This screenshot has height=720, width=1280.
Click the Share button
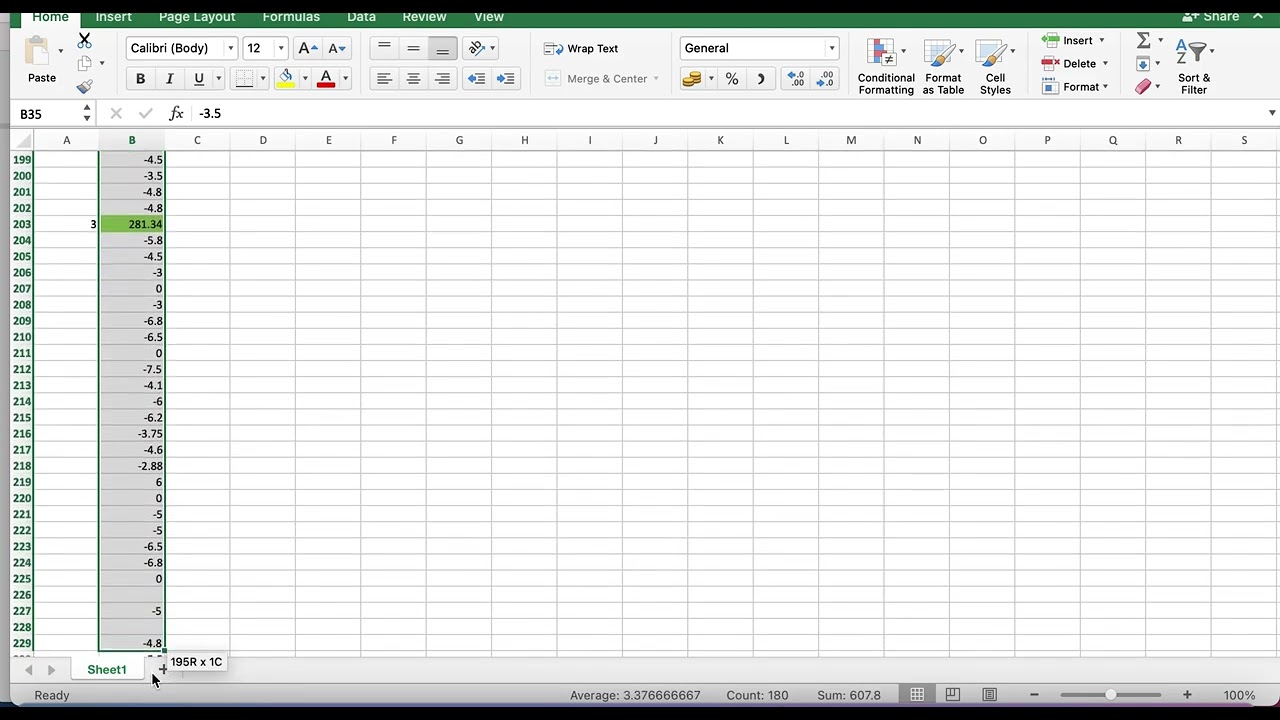tap(1211, 16)
